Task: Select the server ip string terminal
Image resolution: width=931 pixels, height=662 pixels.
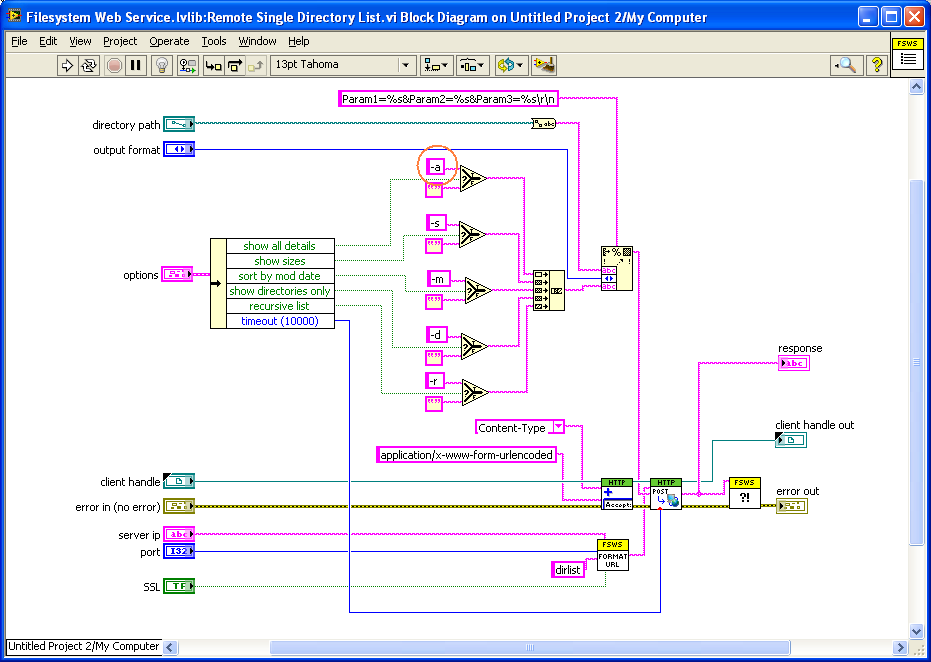Action: [179, 534]
